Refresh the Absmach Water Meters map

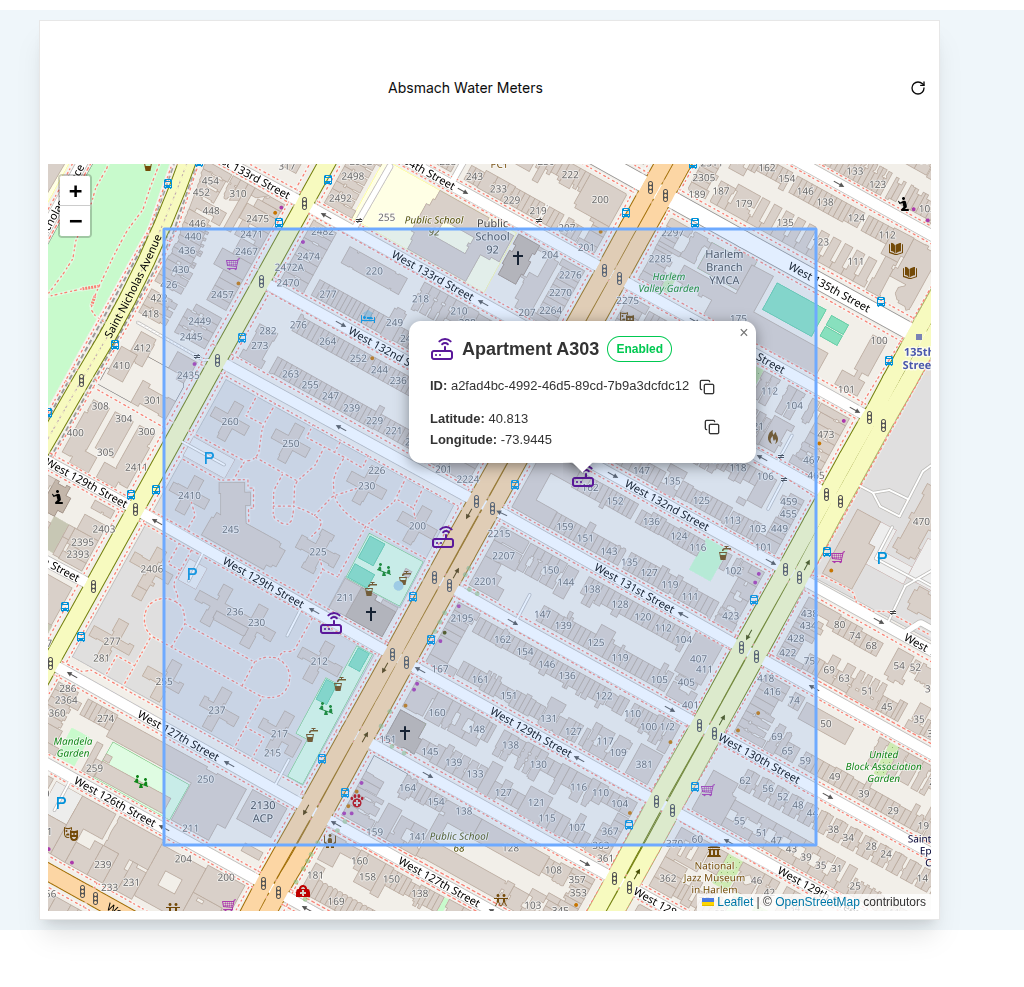917,88
